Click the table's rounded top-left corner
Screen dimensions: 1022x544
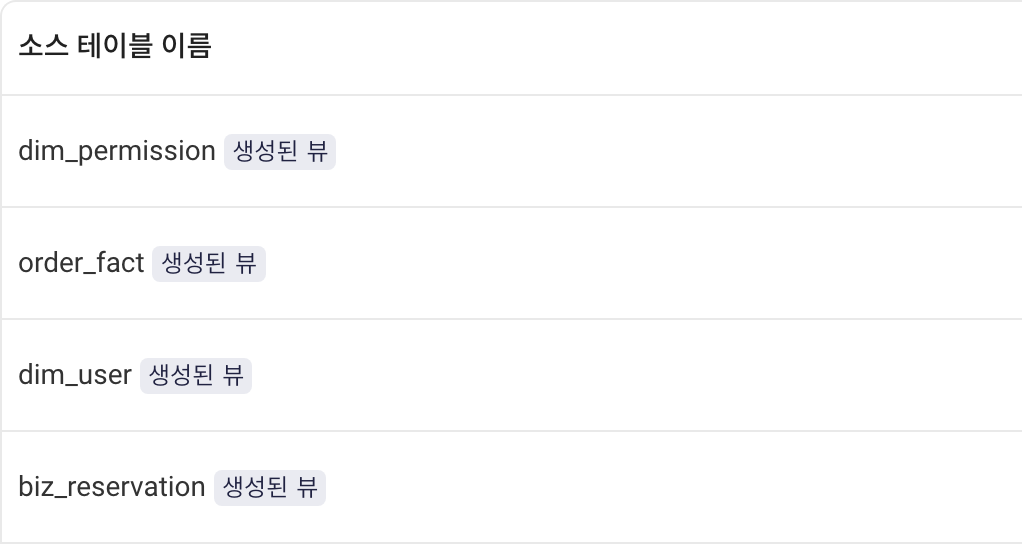tap(5, 5)
